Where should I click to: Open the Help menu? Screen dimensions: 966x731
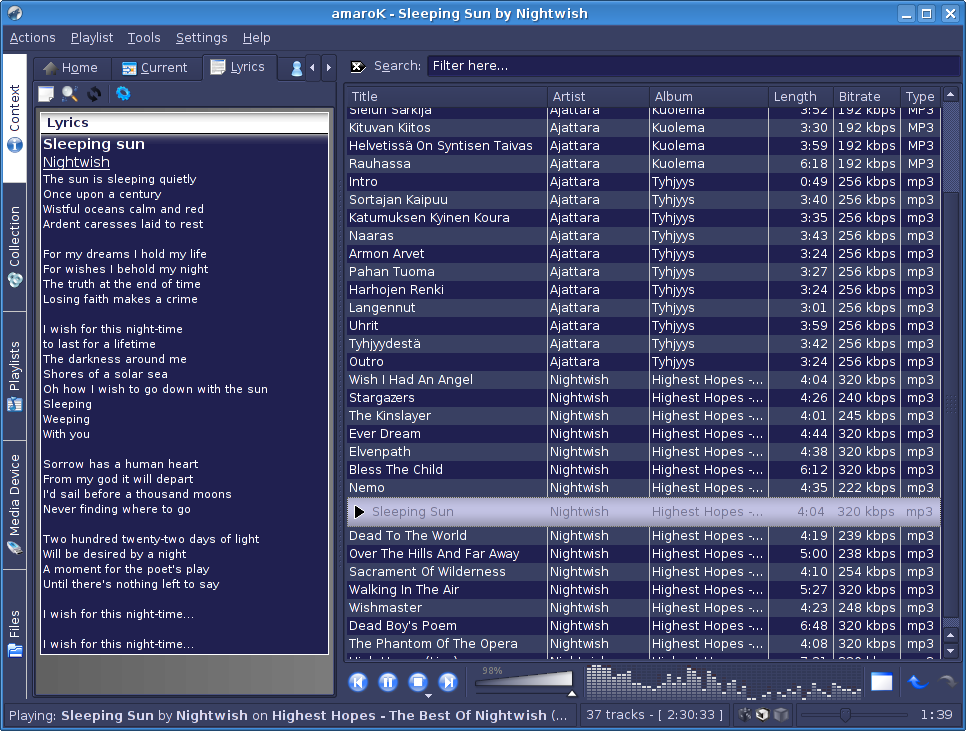coord(256,38)
